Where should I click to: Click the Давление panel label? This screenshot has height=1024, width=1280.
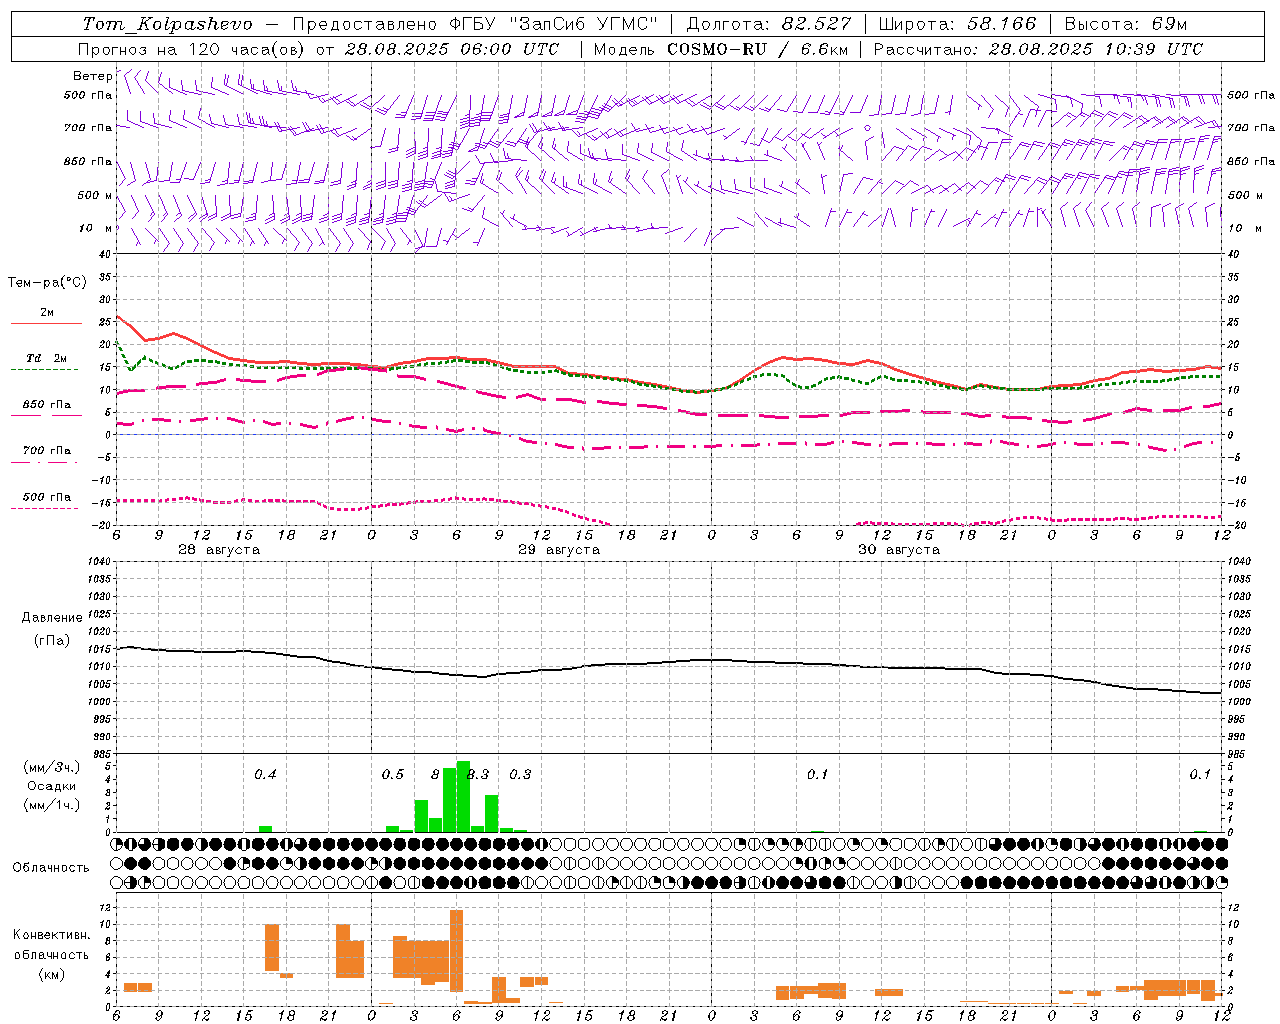[52, 618]
